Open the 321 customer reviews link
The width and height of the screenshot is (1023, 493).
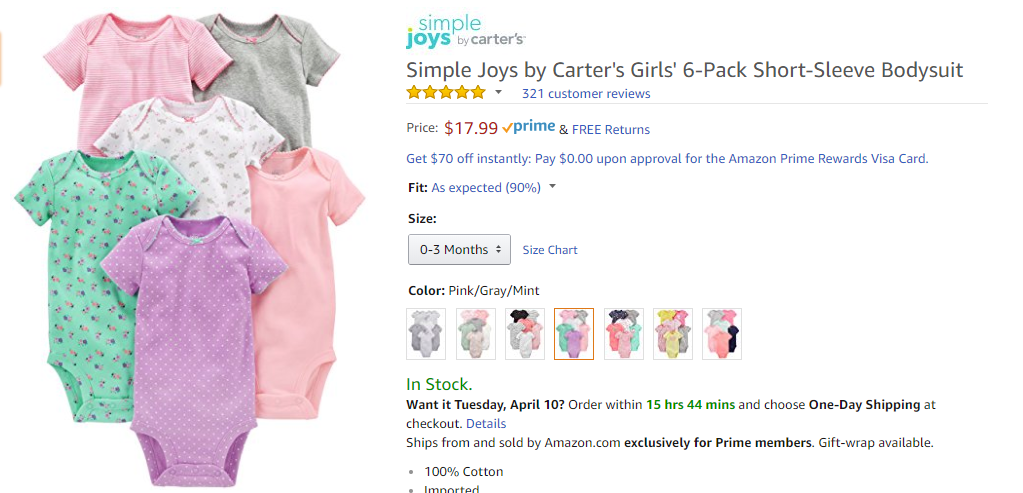585,94
